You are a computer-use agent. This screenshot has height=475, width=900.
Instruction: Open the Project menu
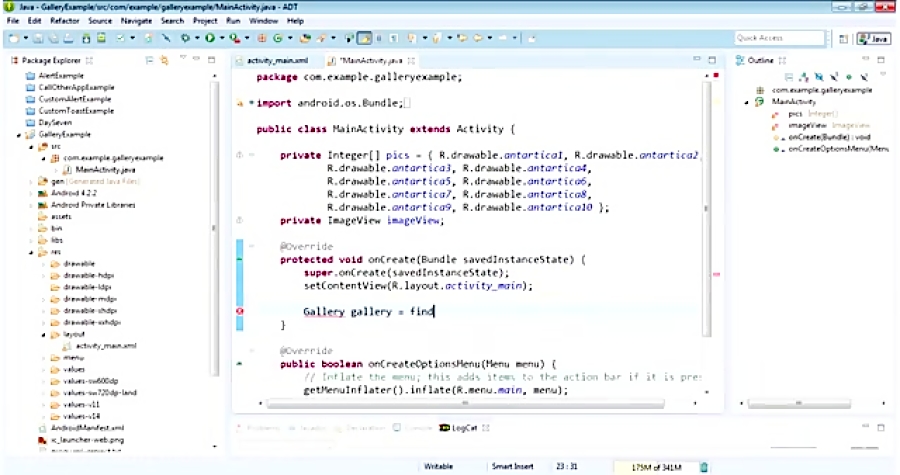point(205,21)
